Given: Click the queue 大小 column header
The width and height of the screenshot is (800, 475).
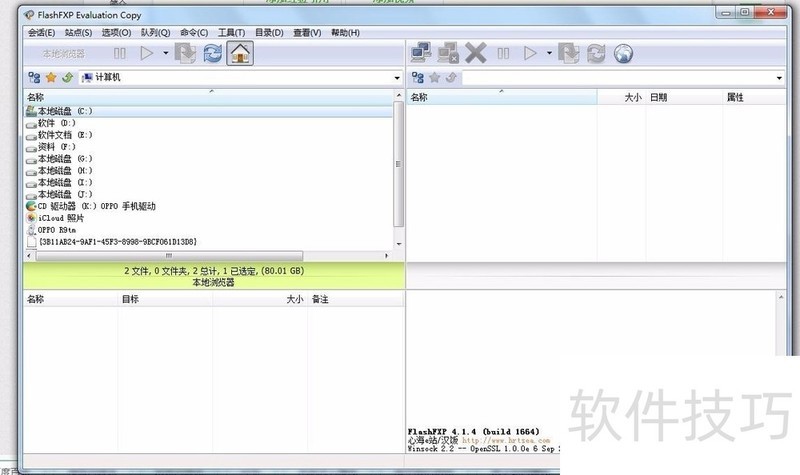Looking at the screenshot, I should [x=260, y=299].
